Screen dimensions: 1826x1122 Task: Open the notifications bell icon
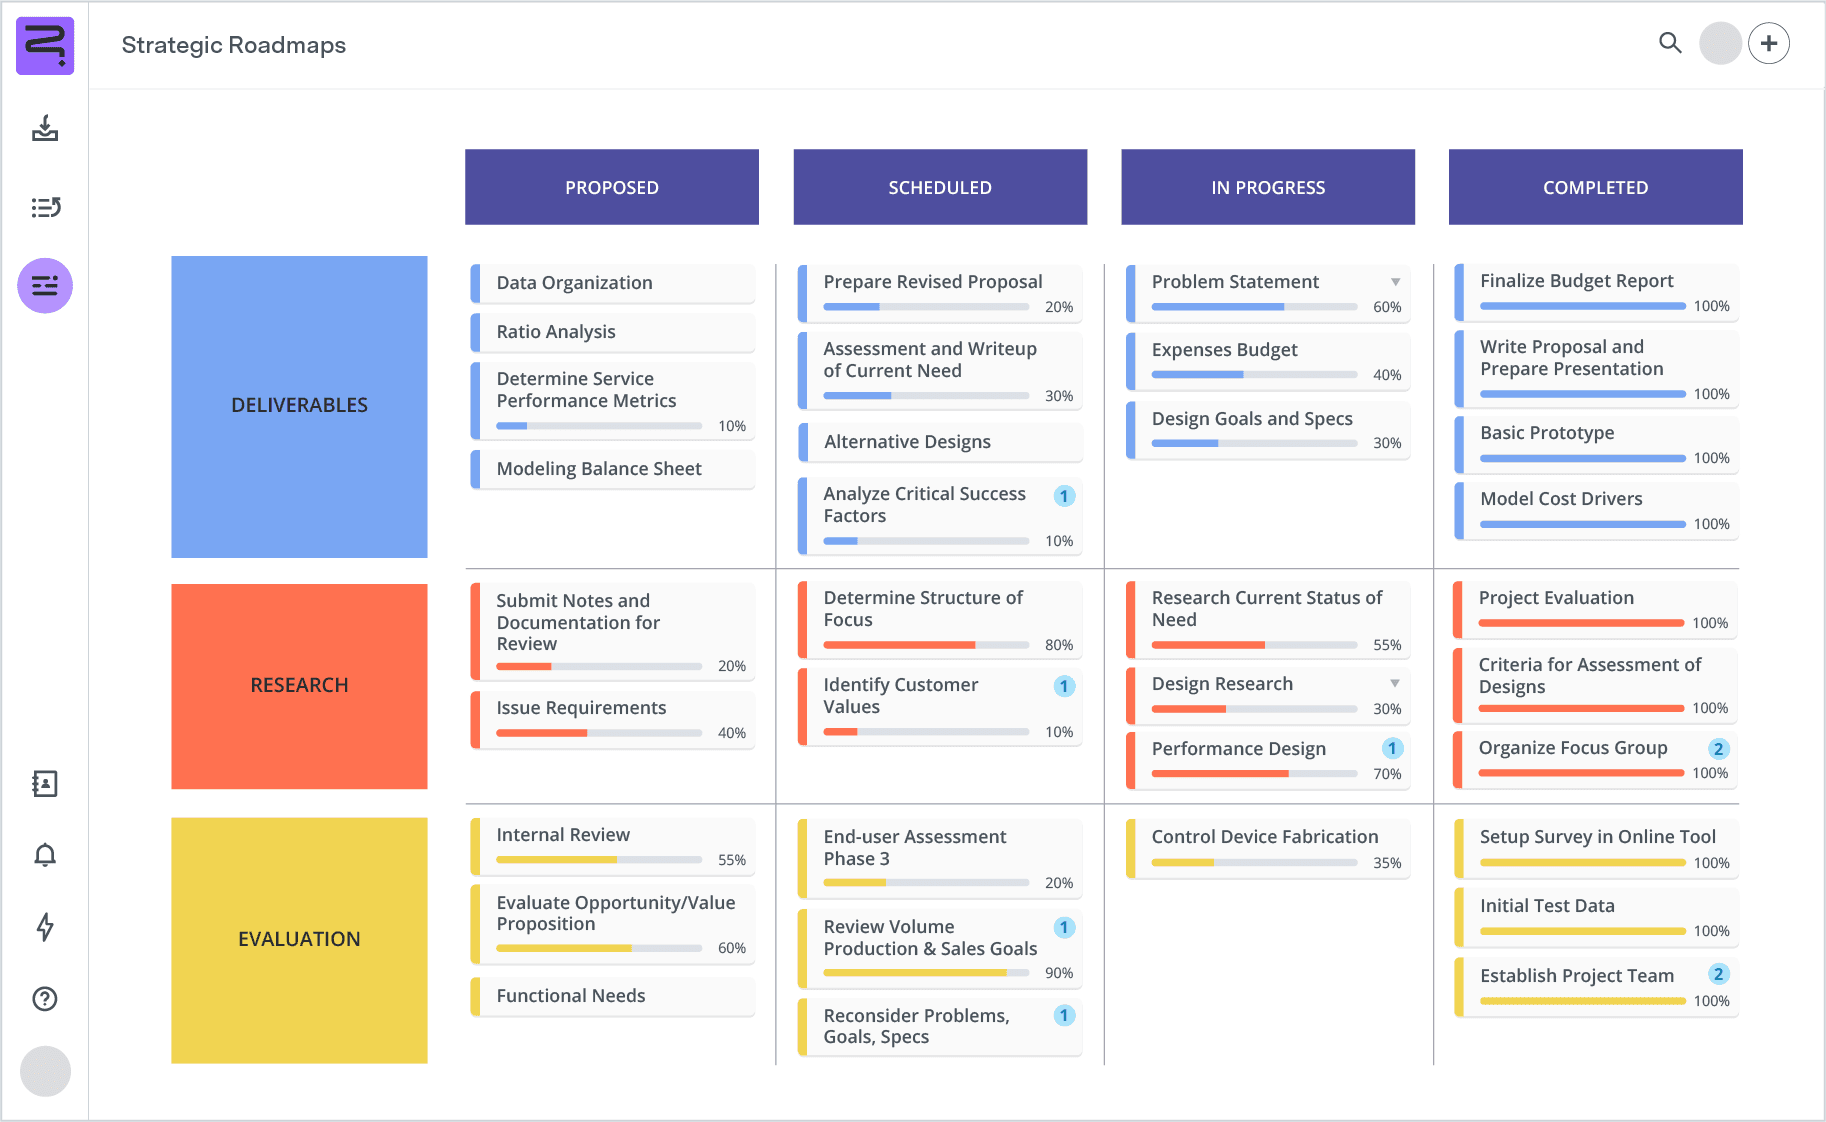pos(44,856)
